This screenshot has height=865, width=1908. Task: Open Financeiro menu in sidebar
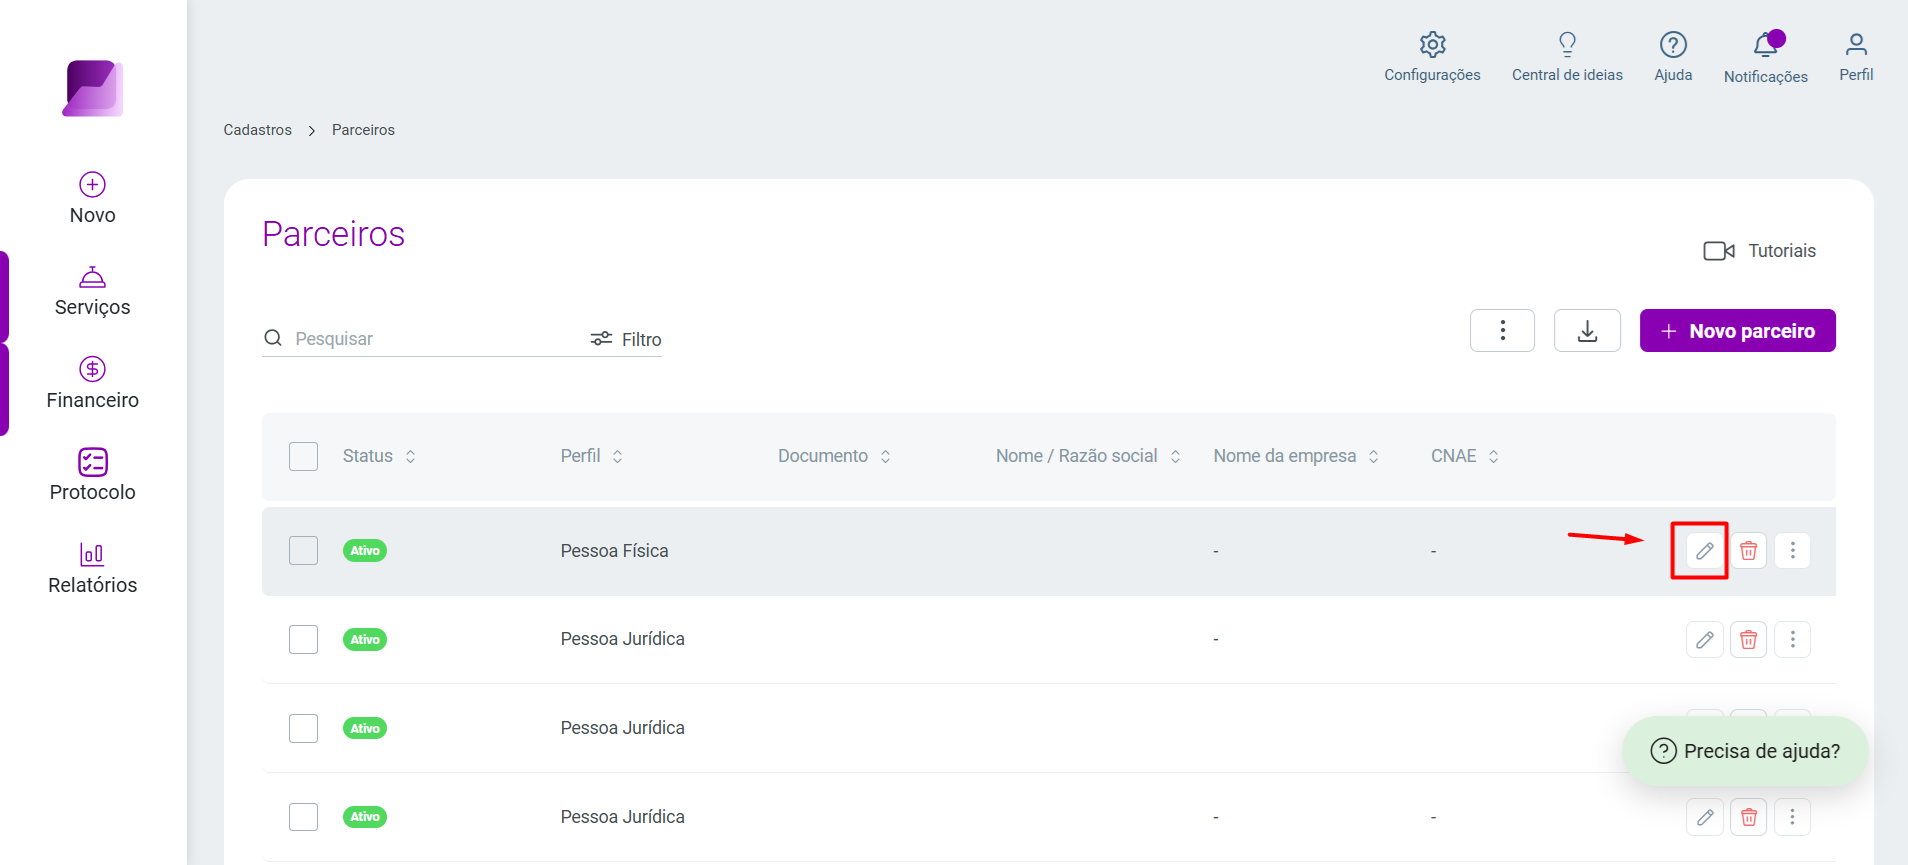[93, 384]
